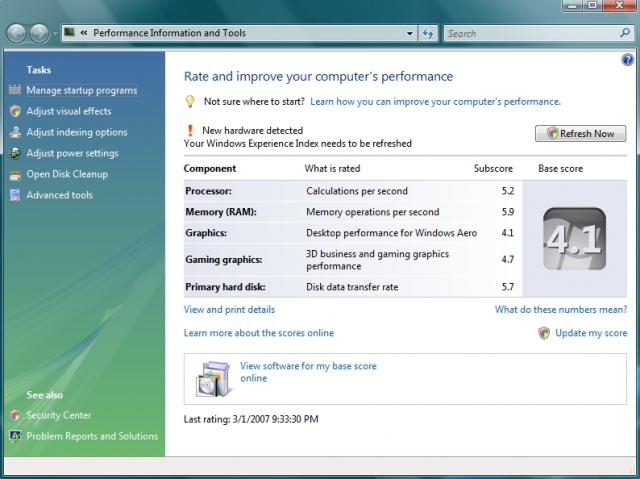Click the 'Performance Information and Tools' breadcrumb
Image resolution: width=640 pixels, height=479 pixels.
pos(169,33)
